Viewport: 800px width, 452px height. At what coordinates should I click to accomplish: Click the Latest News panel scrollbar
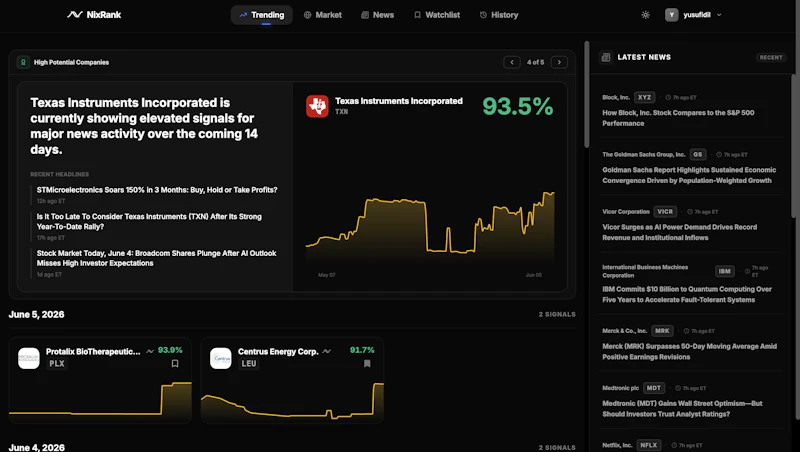793,146
